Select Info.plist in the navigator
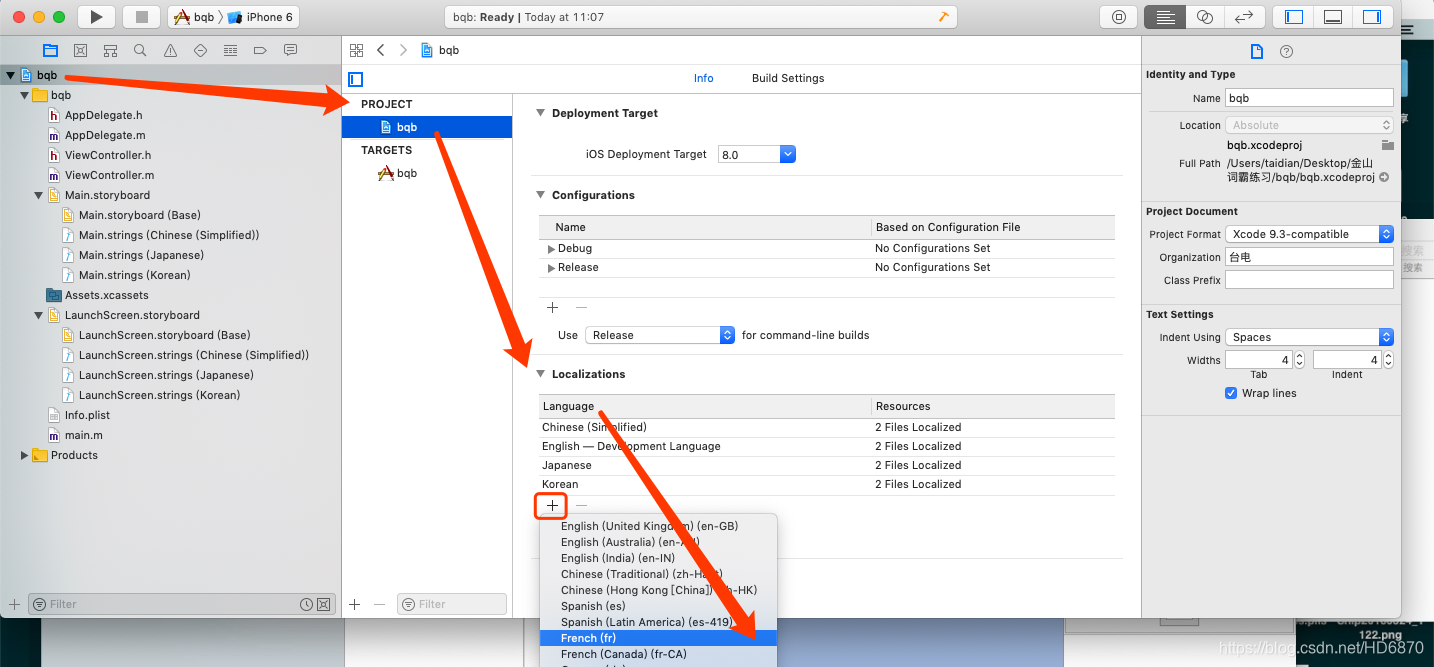 tap(87, 415)
